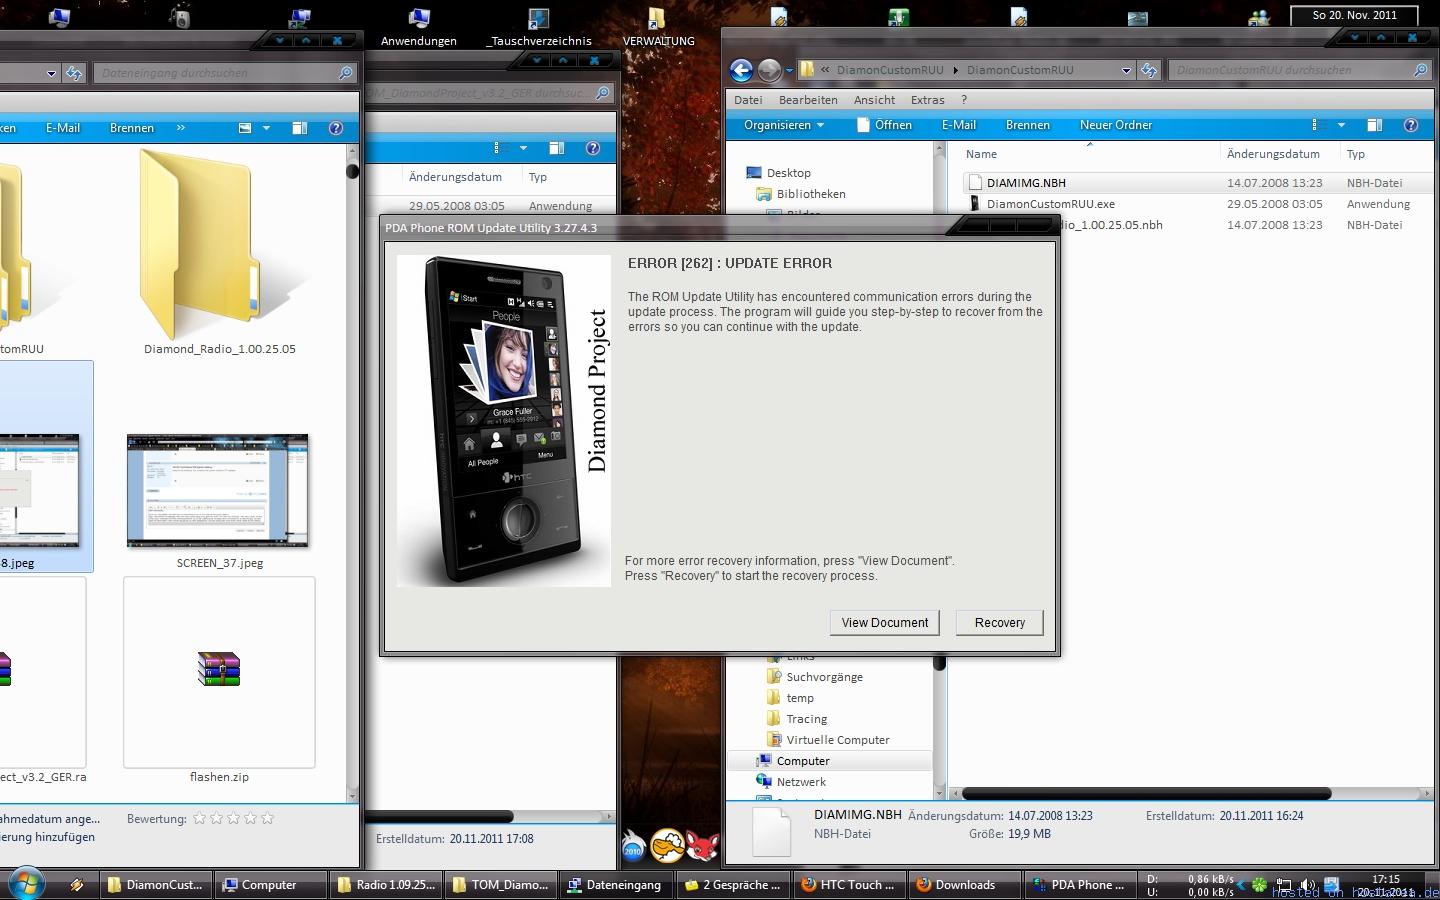
Task: Click Öffnen in the DiamonCustomRUU toolbar
Action: 884,125
